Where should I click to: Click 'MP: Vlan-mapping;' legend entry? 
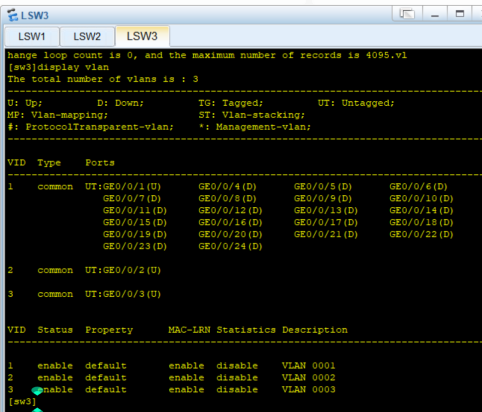pos(58,115)
